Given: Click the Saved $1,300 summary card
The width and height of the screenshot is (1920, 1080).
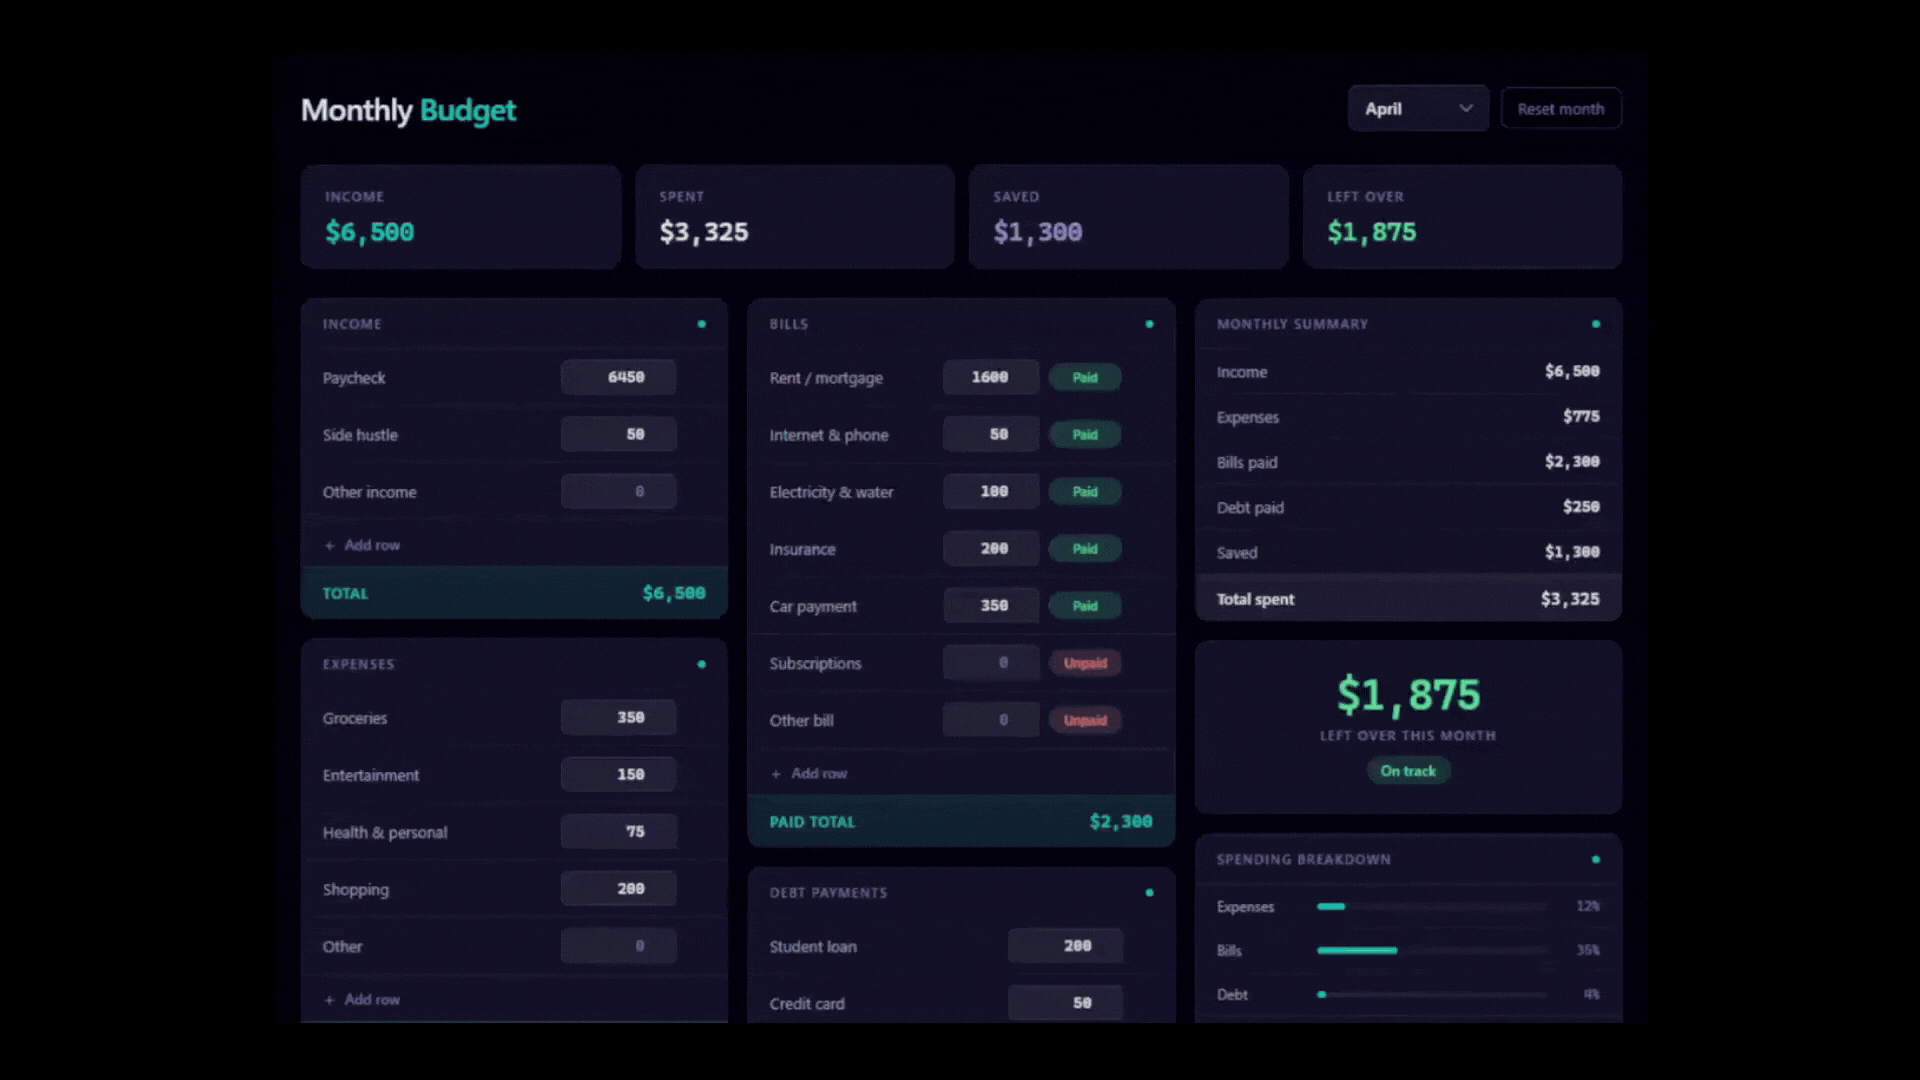Looking at the screenshot, I should pos(1128,216).
